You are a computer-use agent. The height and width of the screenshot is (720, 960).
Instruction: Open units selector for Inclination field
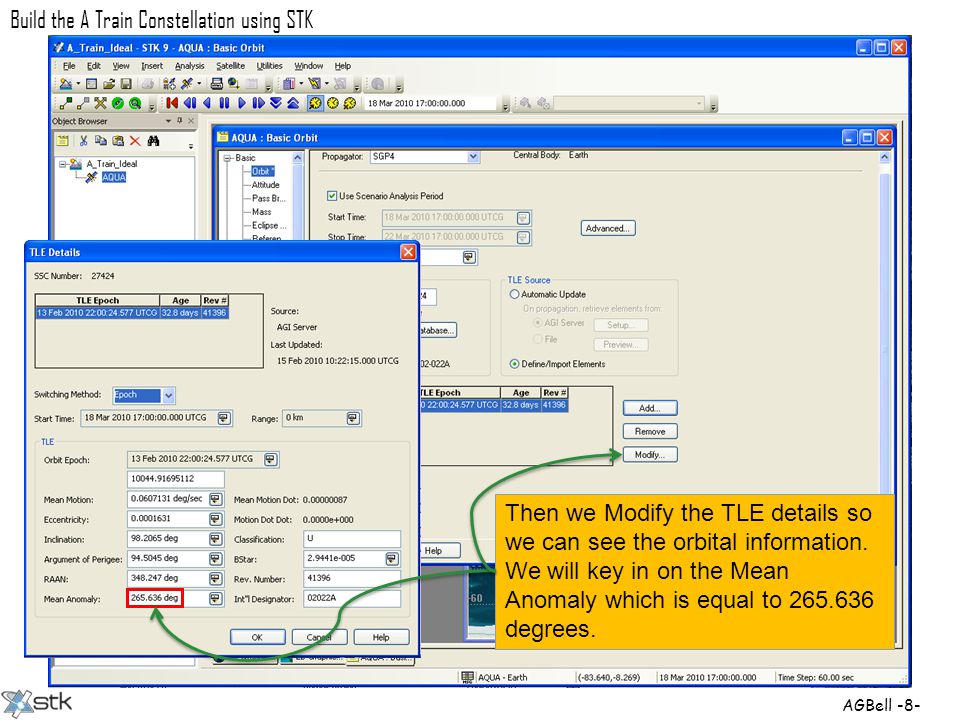click(216, 539)
